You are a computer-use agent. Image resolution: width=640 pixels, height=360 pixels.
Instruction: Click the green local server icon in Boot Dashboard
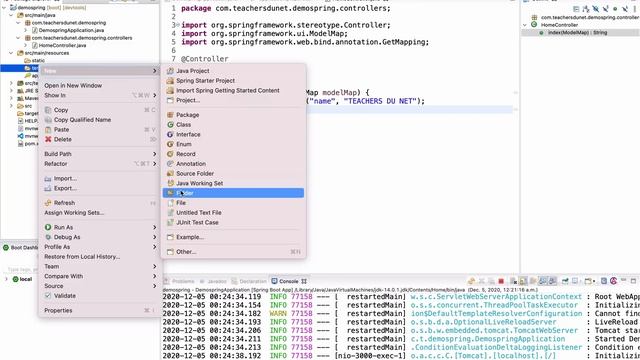(16, 280)
